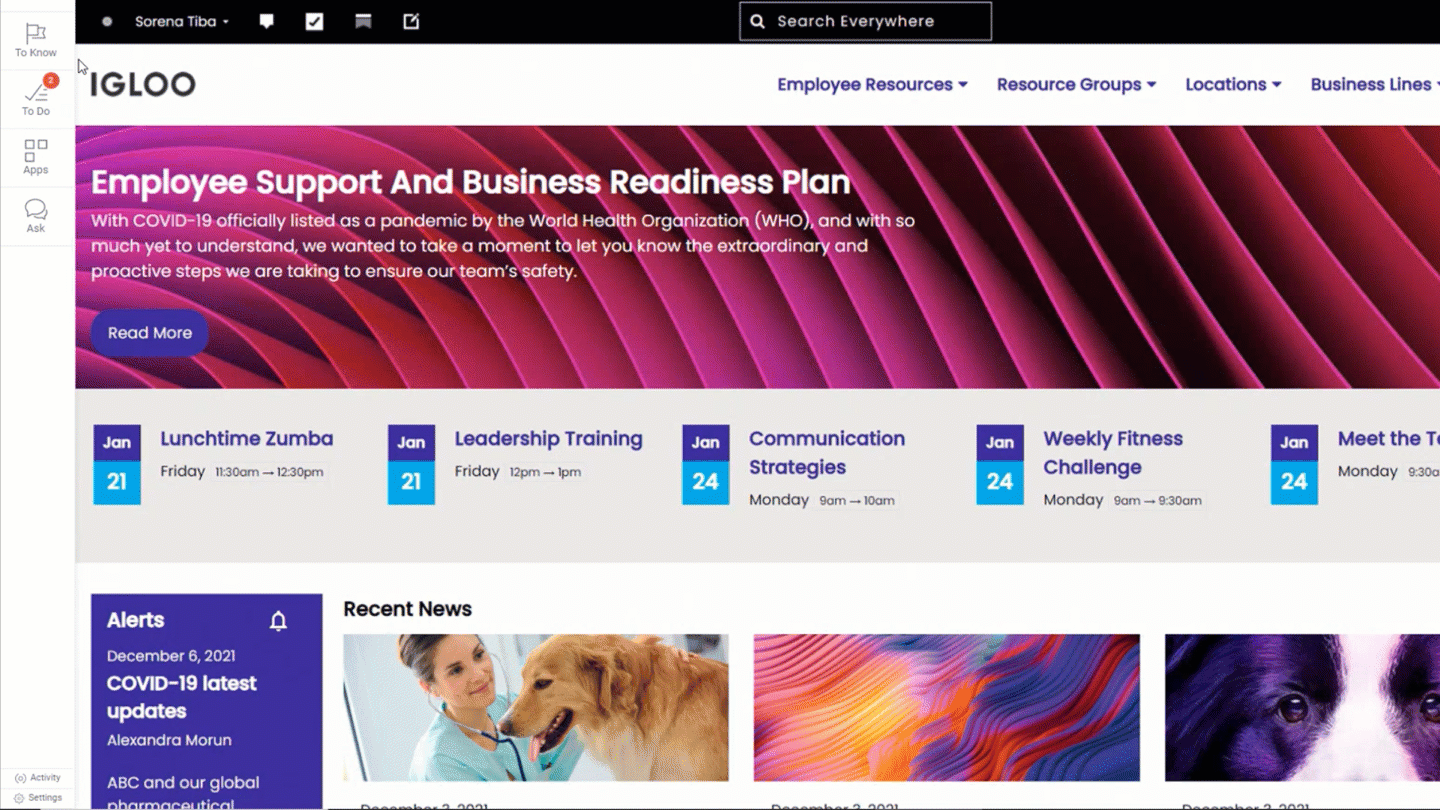
Task: Open the Sorena Tiba user dropdown
Action: pos(181,21)
